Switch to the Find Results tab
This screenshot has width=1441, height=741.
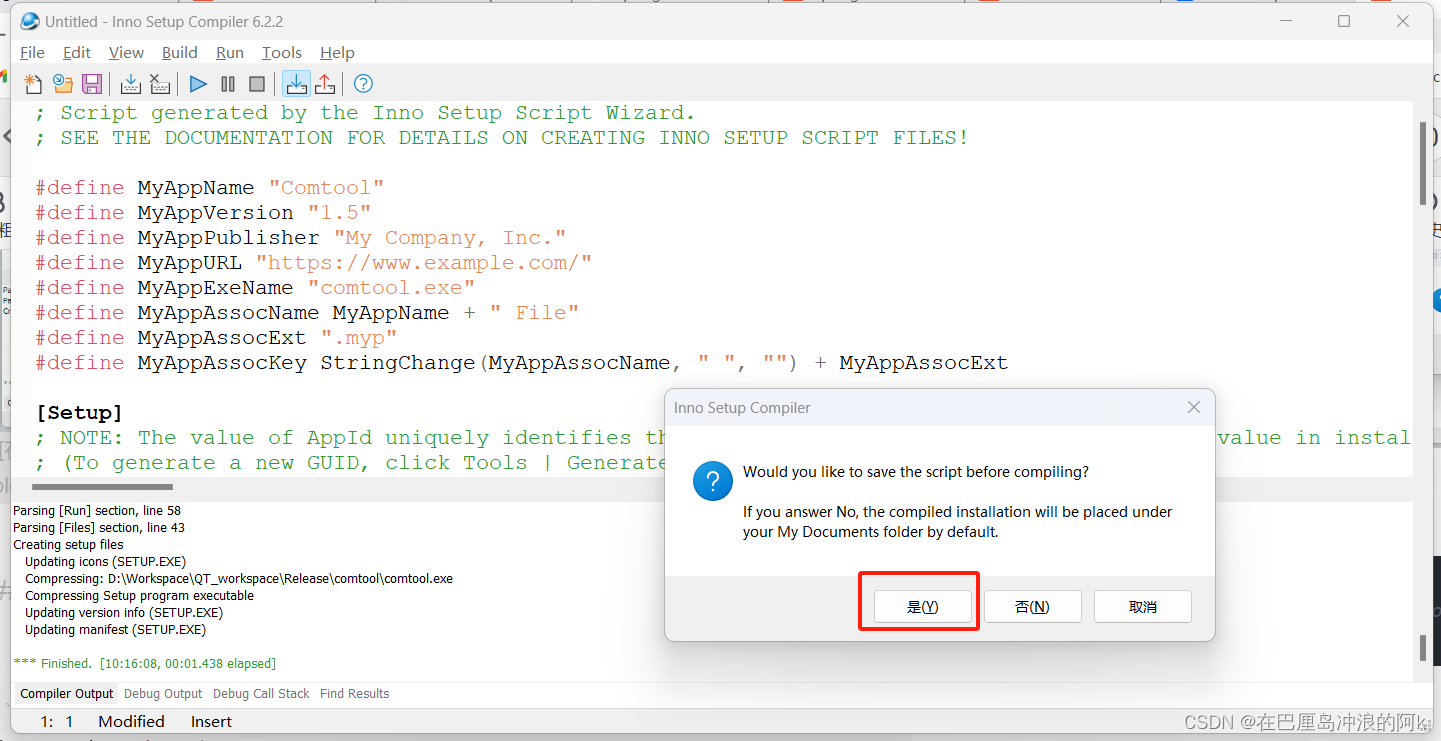(x=355, y=693)
